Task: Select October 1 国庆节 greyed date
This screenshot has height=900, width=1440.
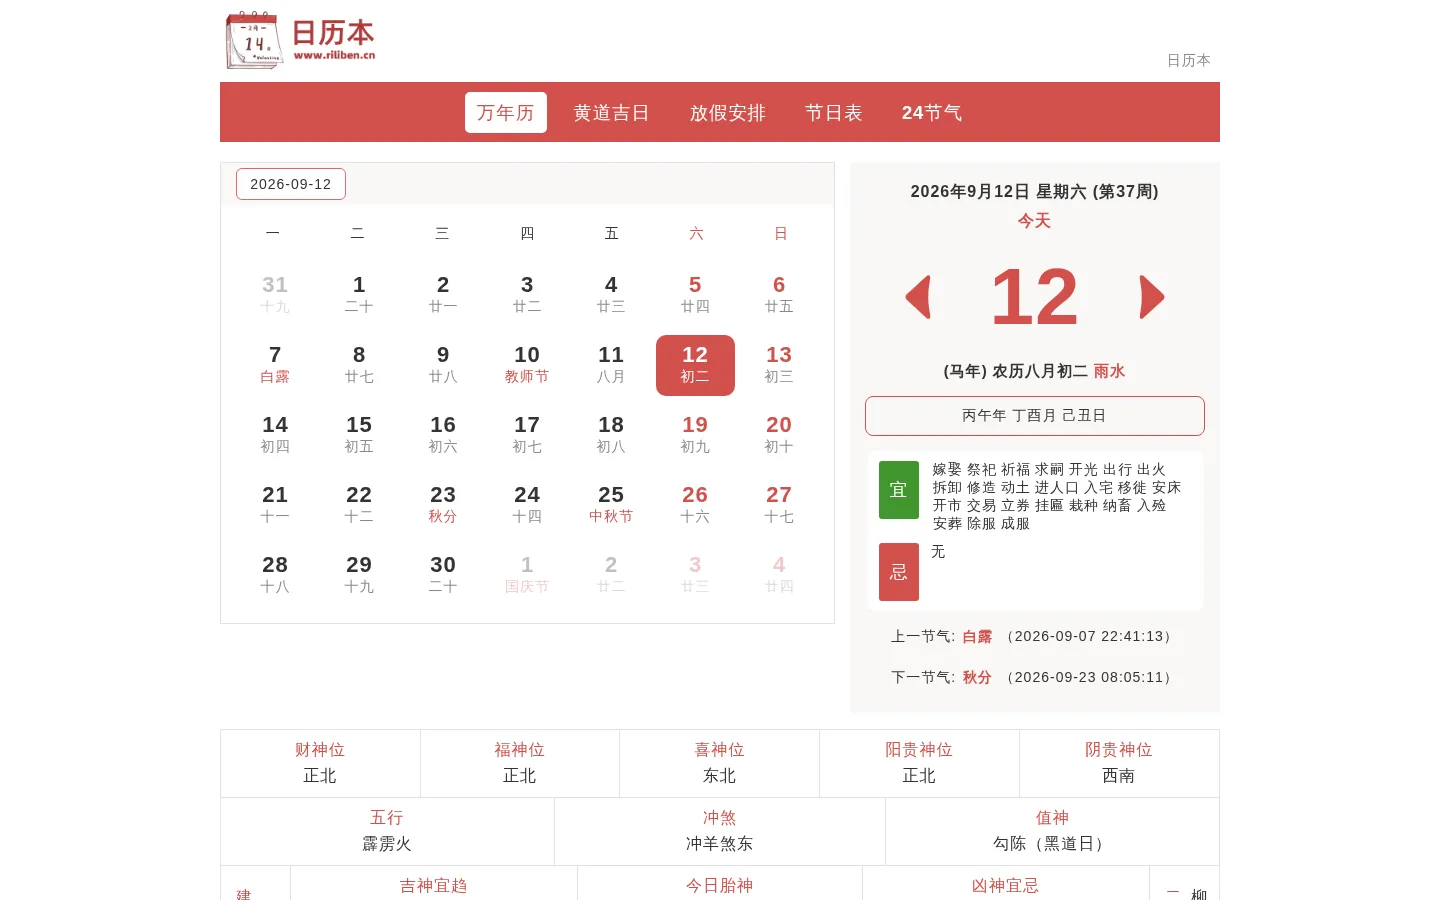Action: [x=527, y=575]
